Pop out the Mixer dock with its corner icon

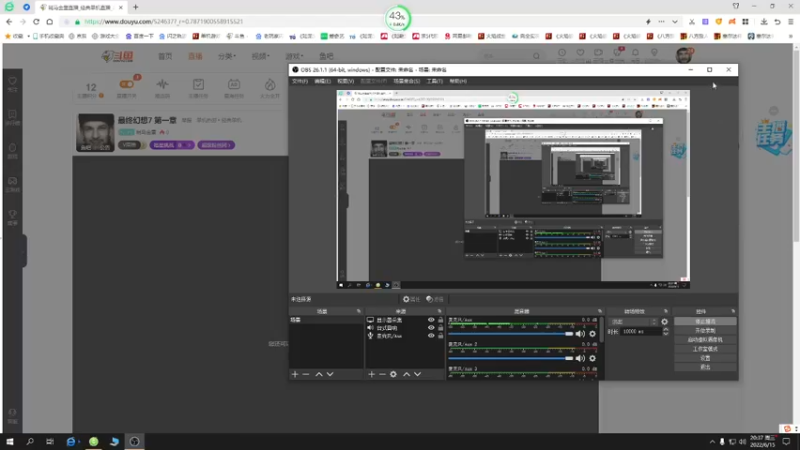(x=599, y=311)
